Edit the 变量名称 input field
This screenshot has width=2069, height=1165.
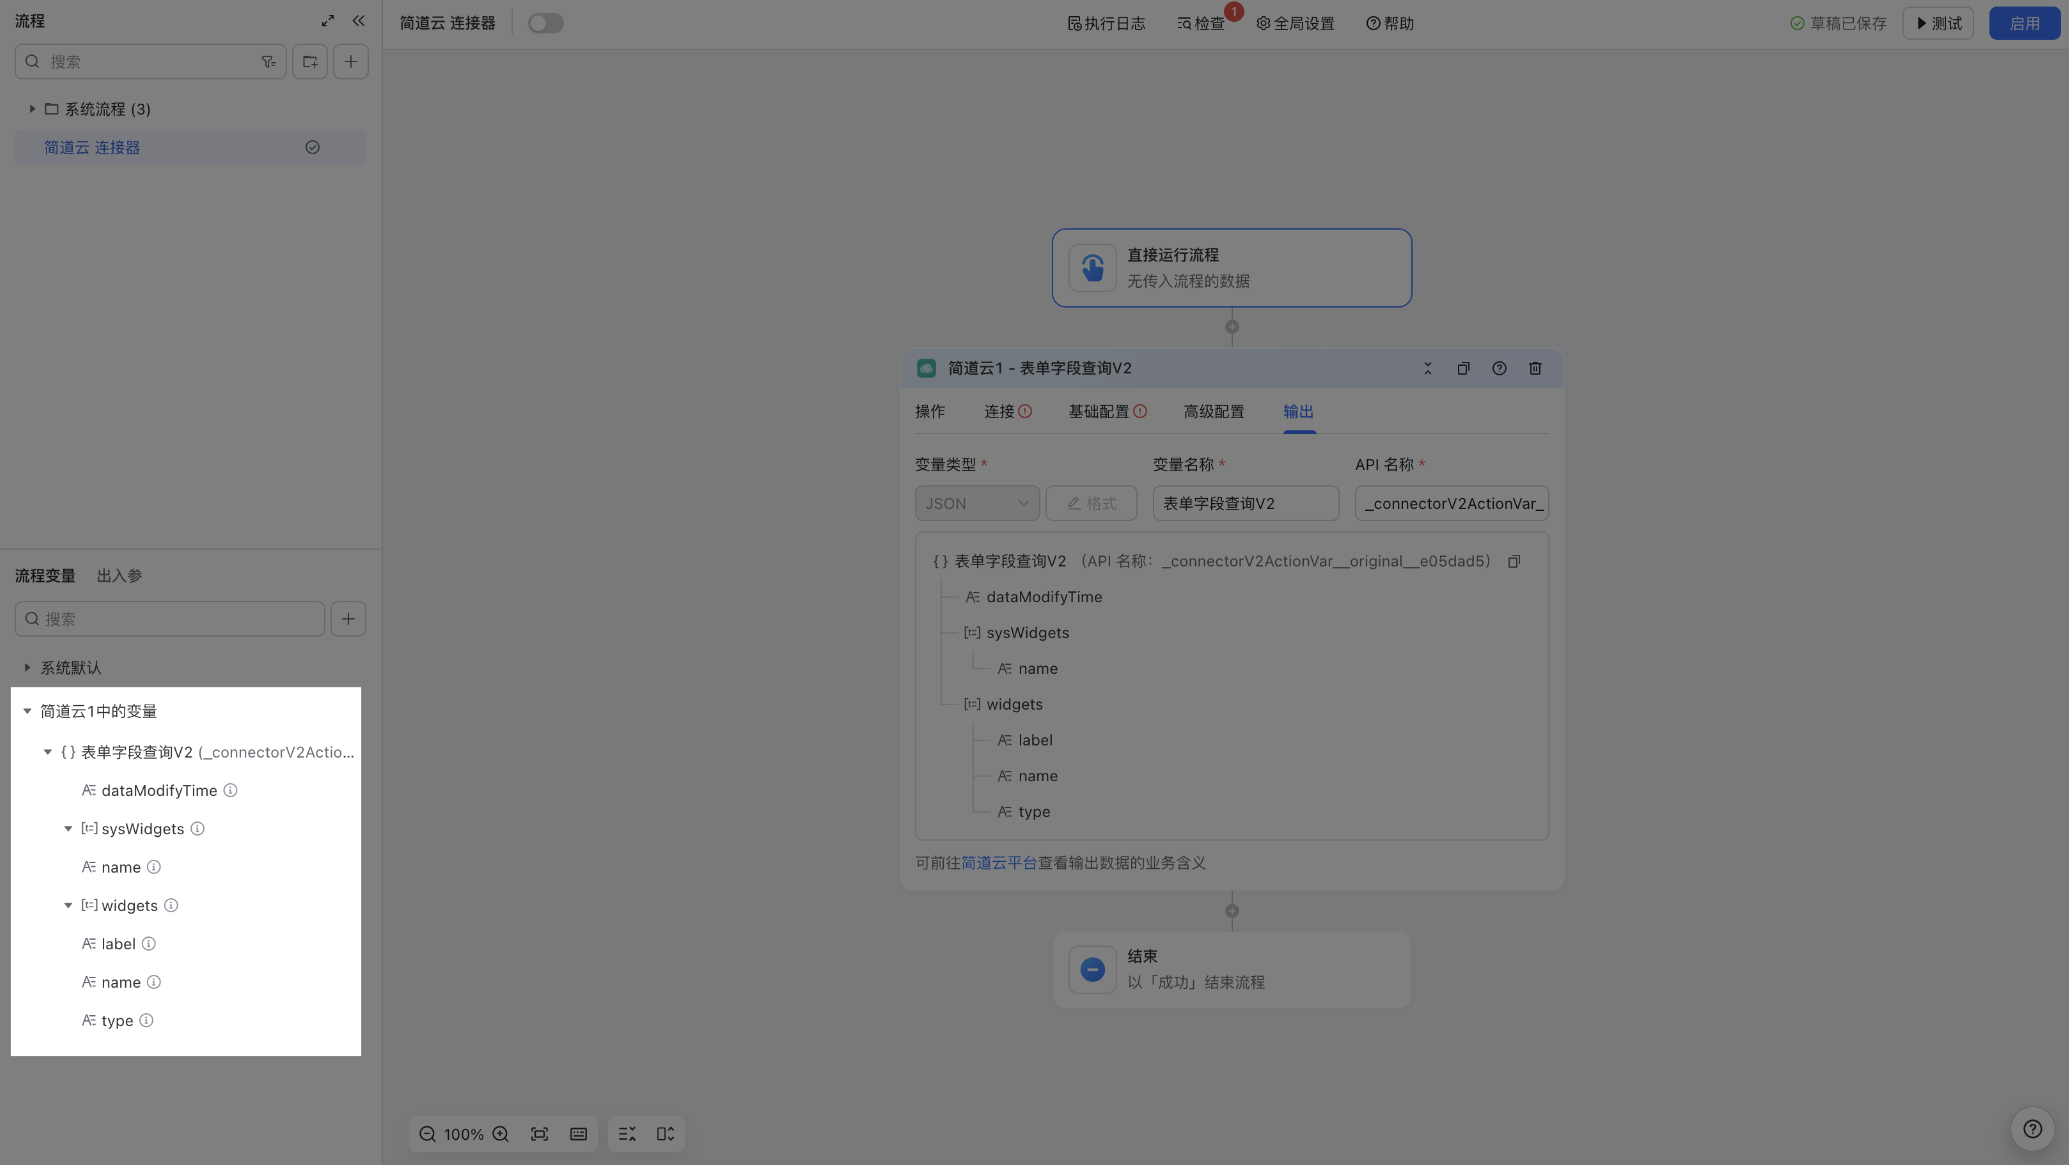pos(1245,503)
